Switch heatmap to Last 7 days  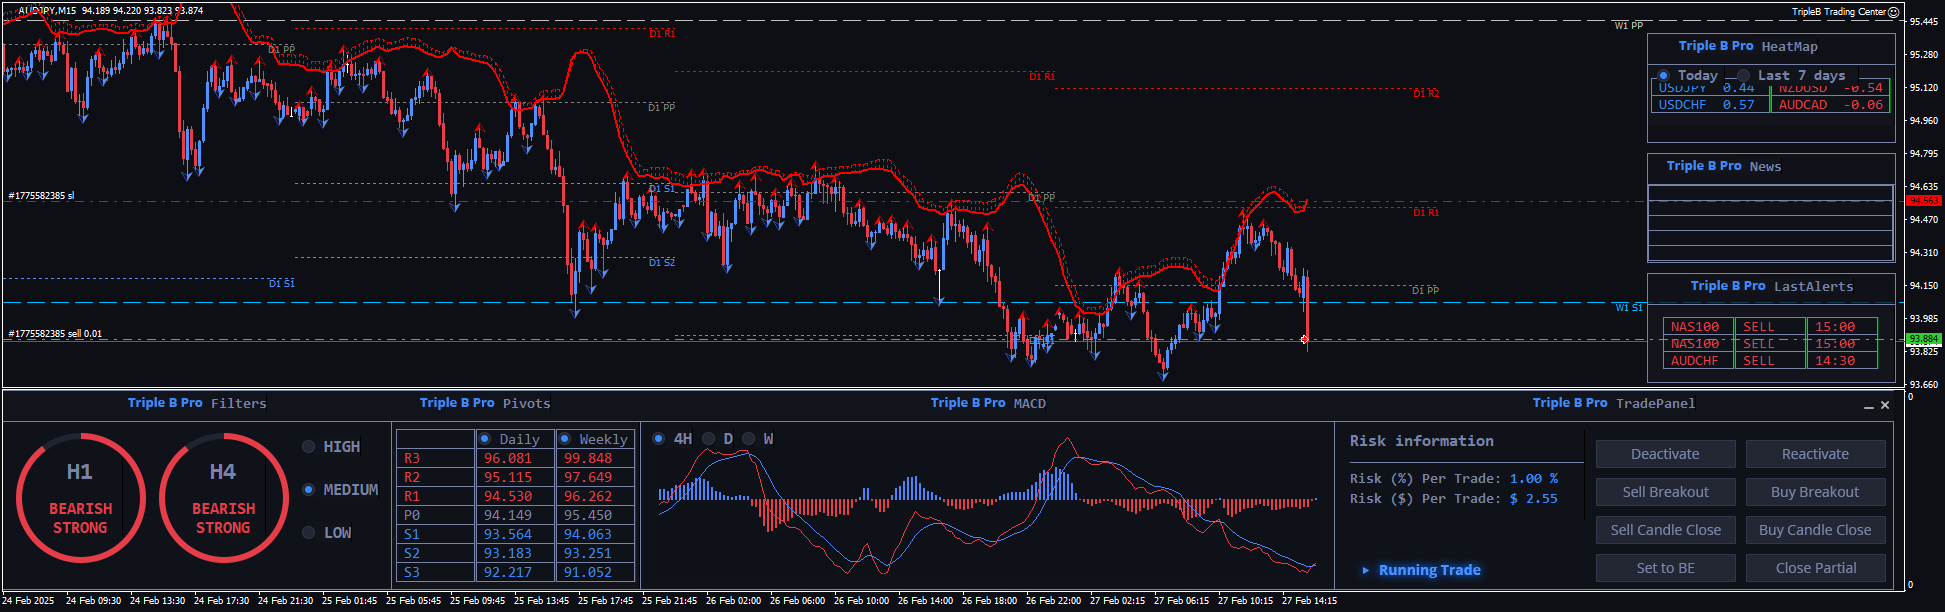[1744, 76]
